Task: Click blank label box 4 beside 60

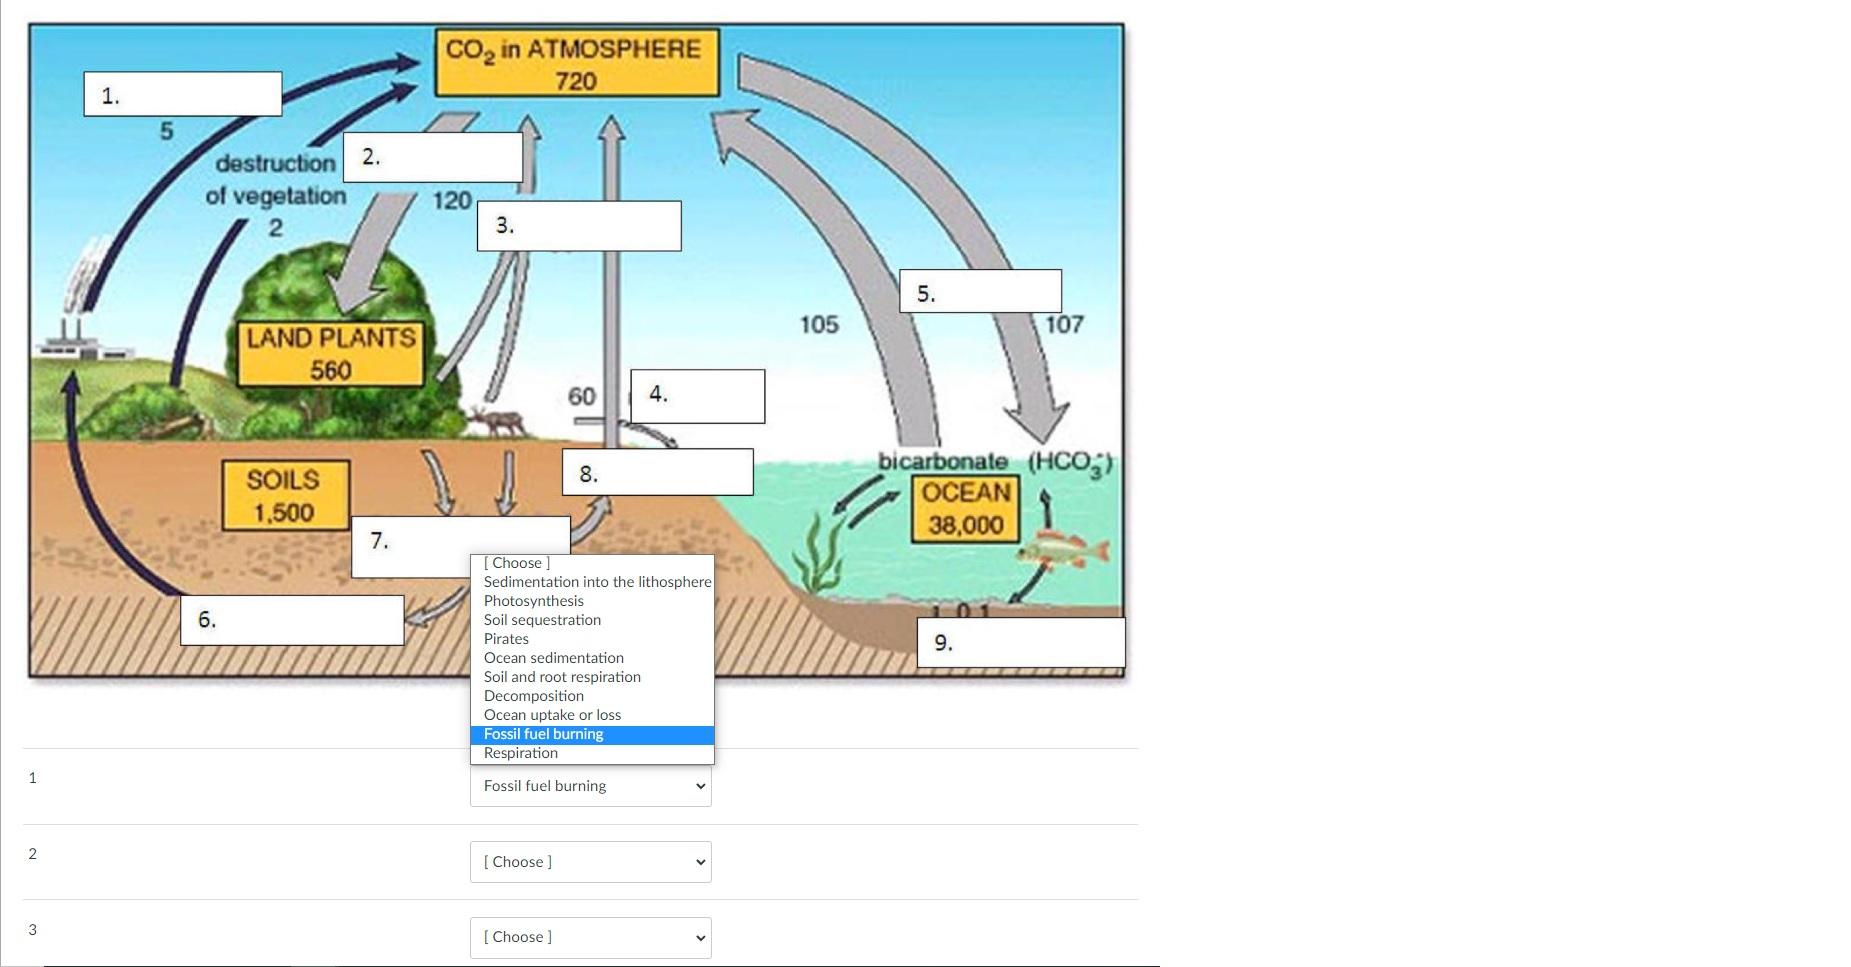Action: [x=698, y=396]
